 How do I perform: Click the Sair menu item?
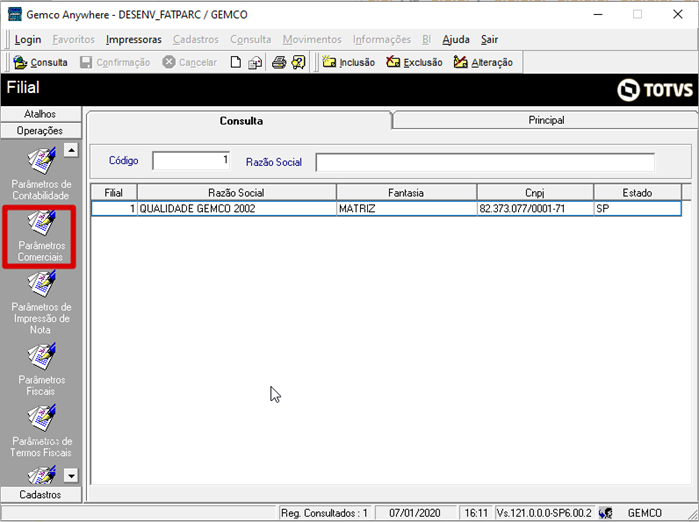[x=489, y=40]
